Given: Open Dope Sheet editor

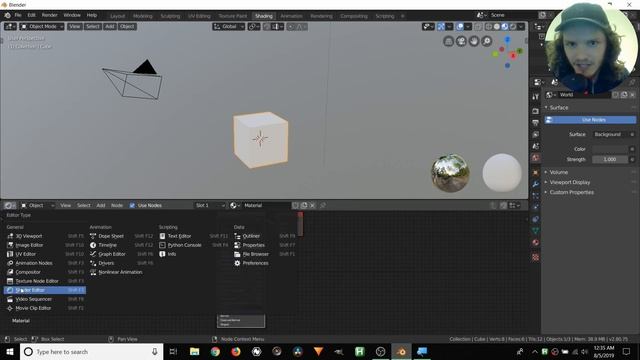Looking at the screenshot, I should click(121, 236).
